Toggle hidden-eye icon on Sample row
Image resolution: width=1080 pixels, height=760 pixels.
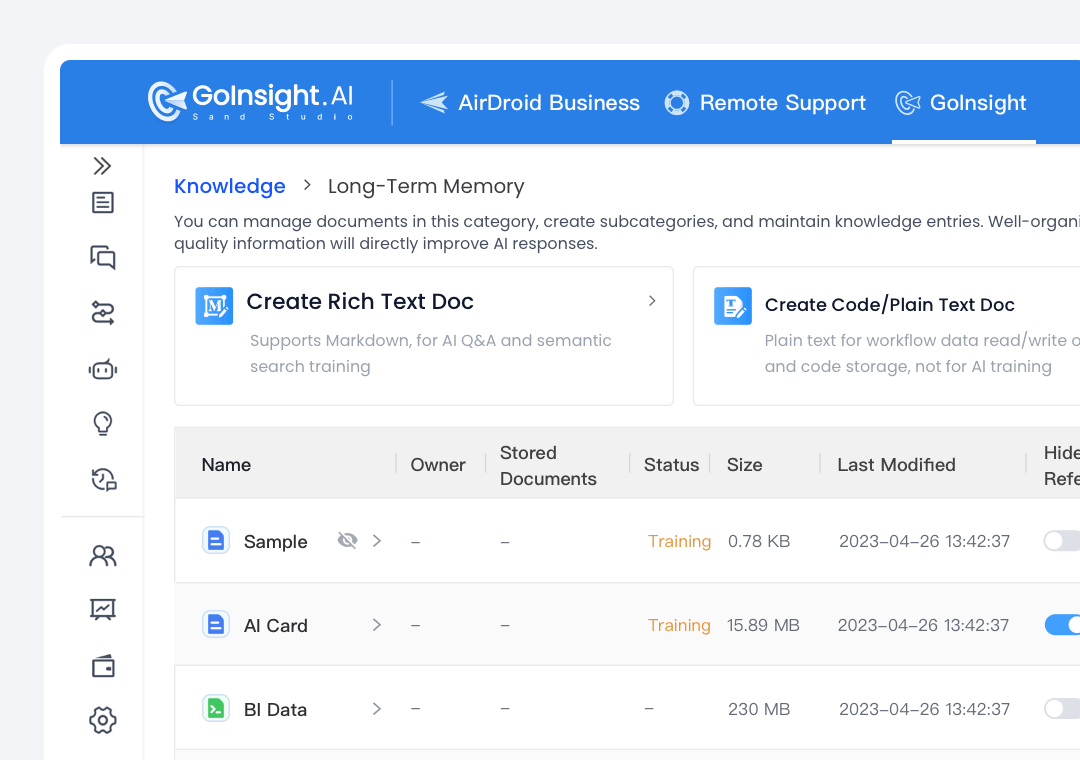click(347, 541)
